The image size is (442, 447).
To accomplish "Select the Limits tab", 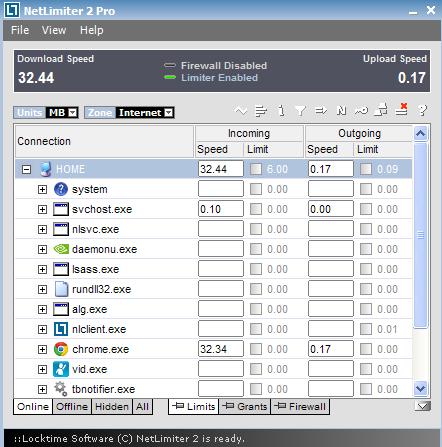I will (x=193, y=407).
